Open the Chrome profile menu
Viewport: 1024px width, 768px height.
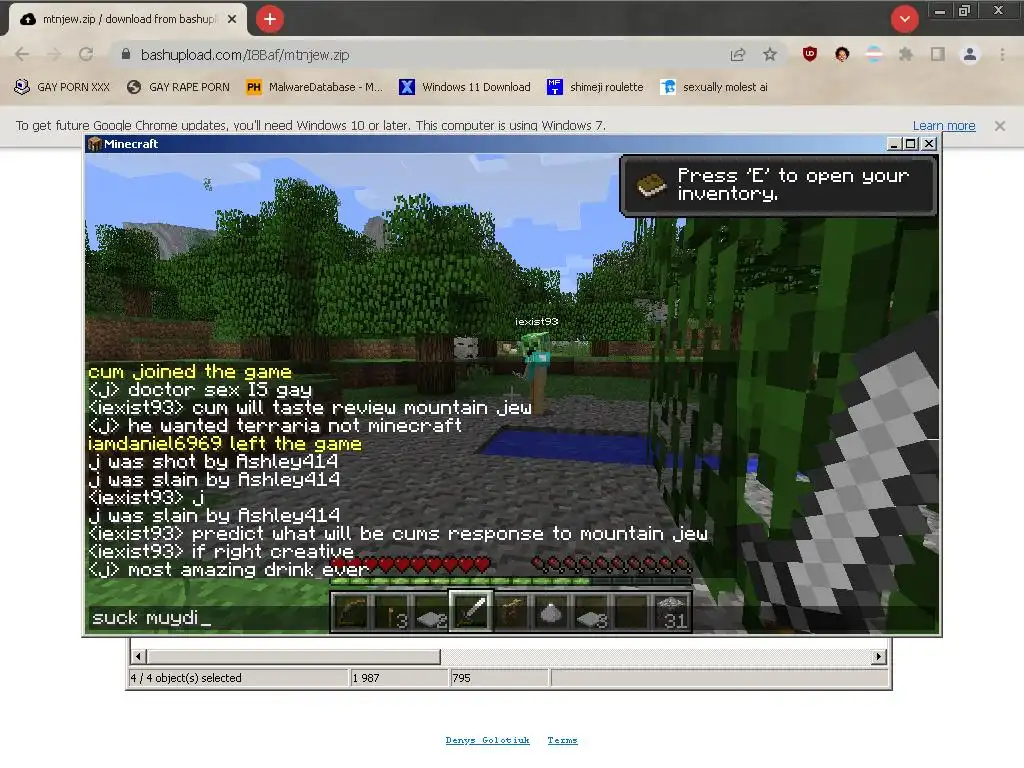[x=970, y=55]
